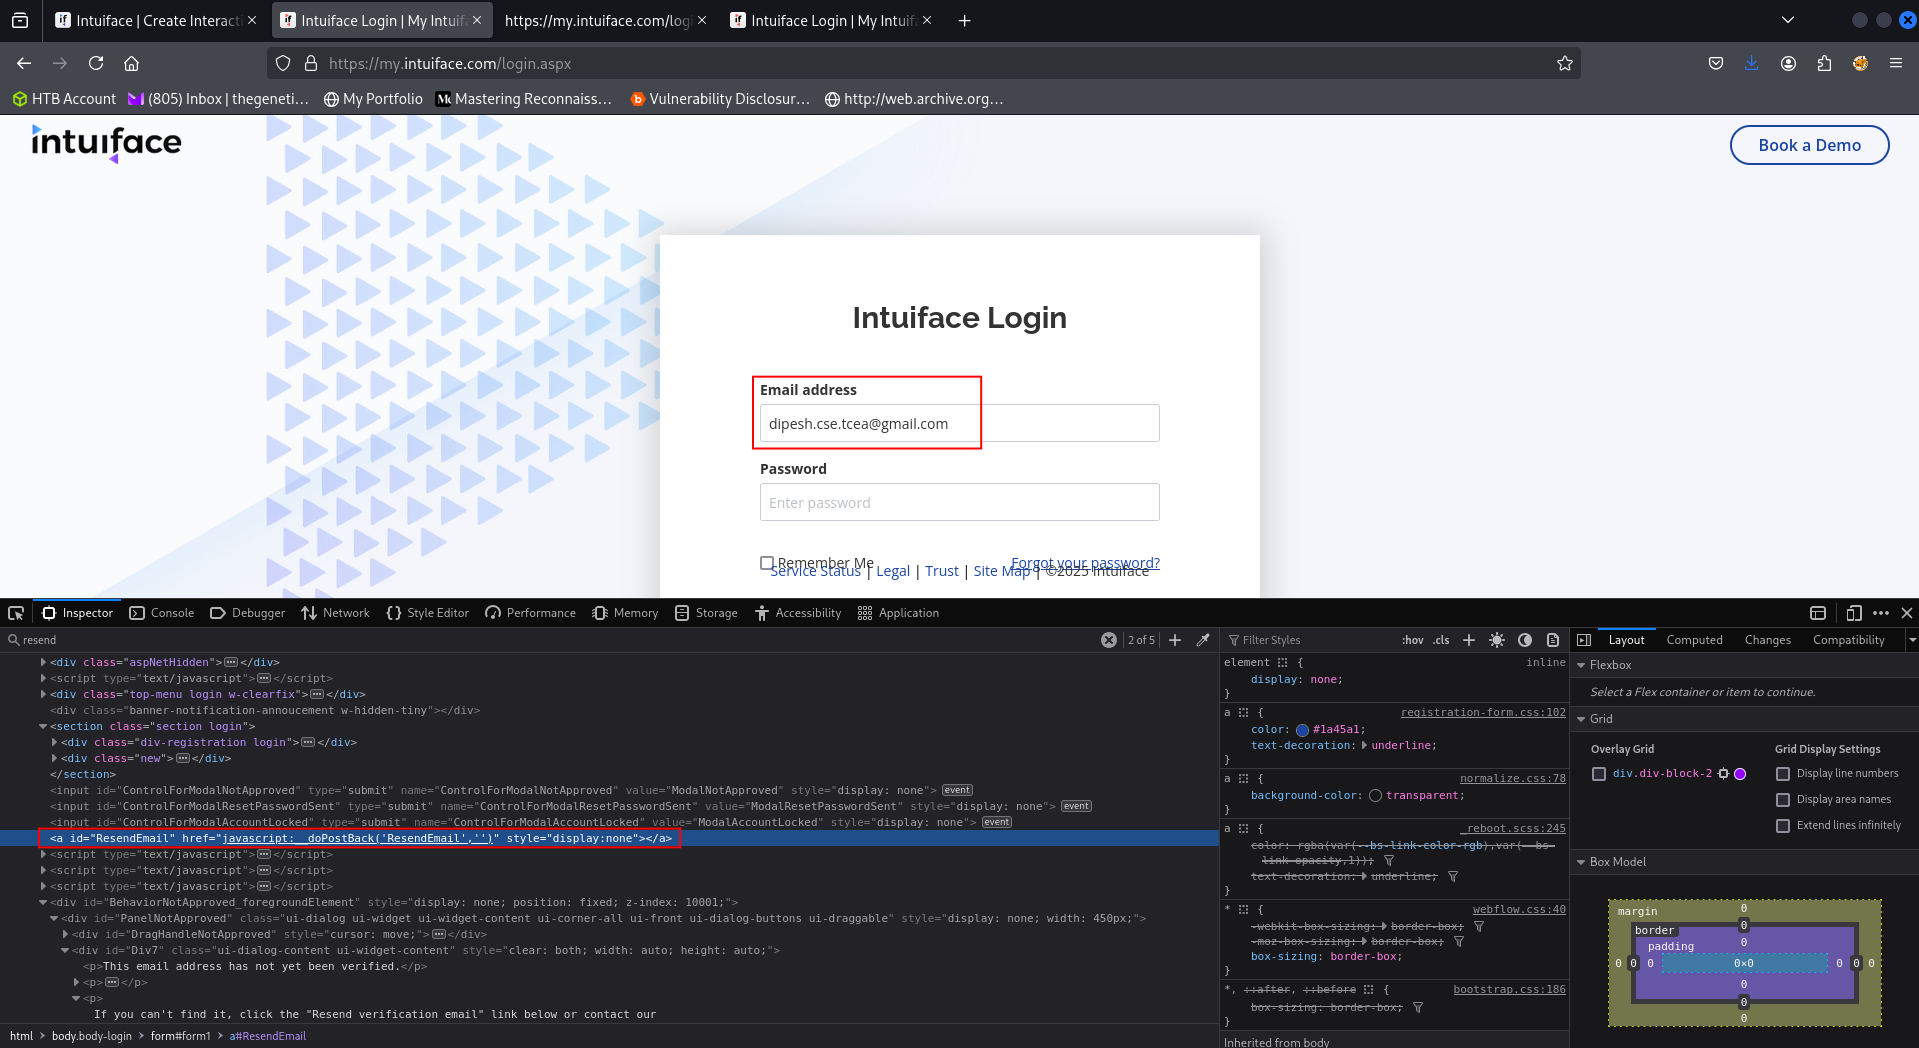Click the element picker icon in DevTools
1919x1048 pixels.
[16, 613]
